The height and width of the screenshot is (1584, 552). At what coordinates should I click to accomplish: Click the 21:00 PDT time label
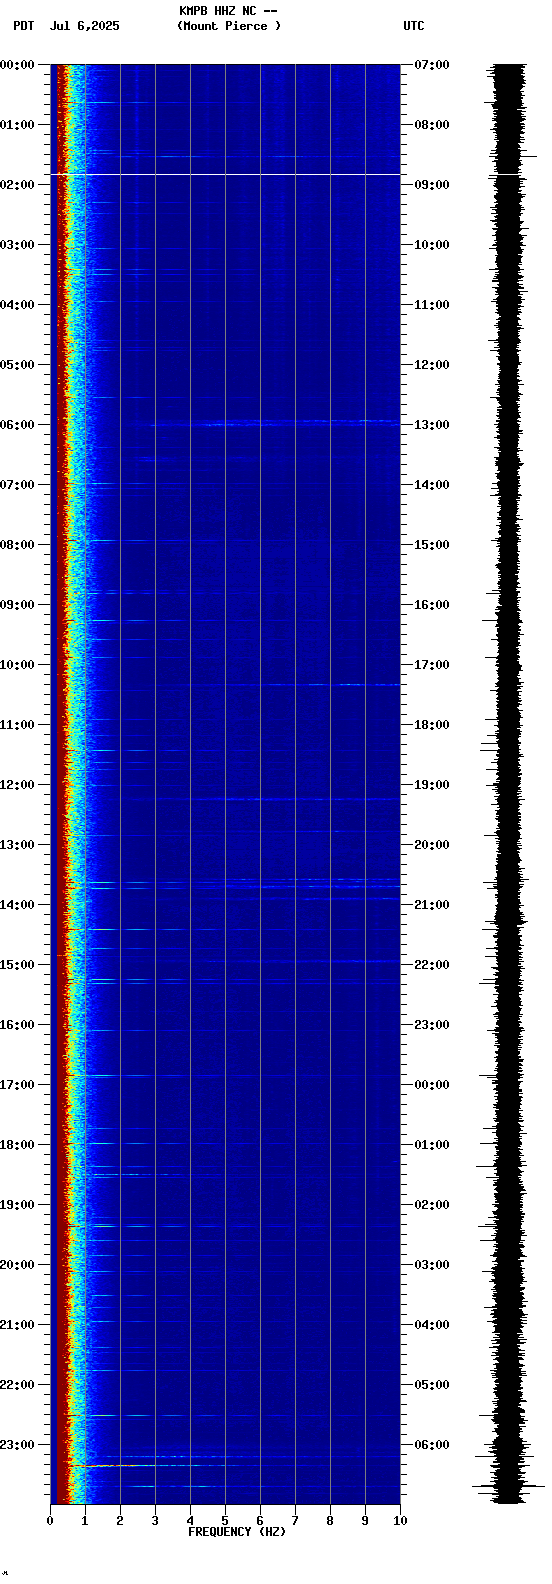[17, 1325]
